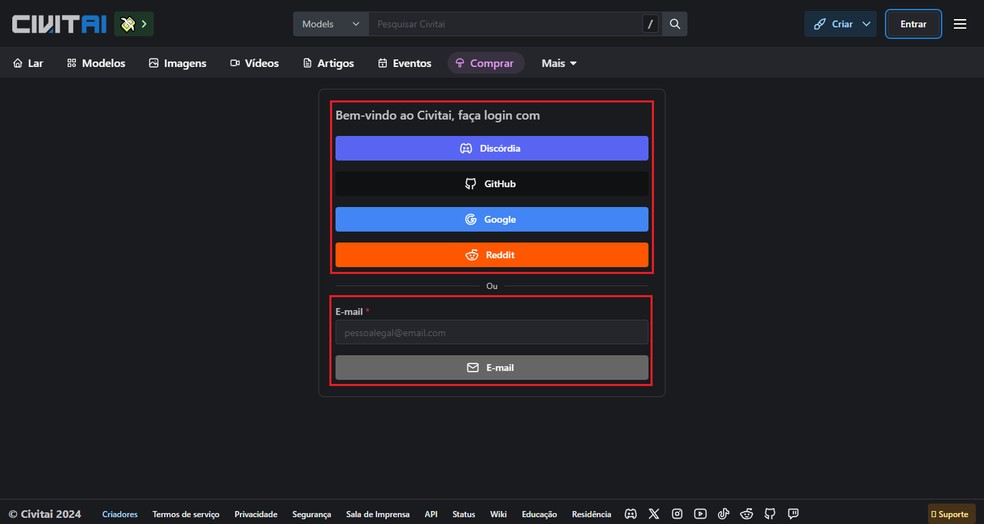Screen dimensions: 984x524
Task: Focus the Pesquisar Civitai search field
Action: tap(505, 24)
